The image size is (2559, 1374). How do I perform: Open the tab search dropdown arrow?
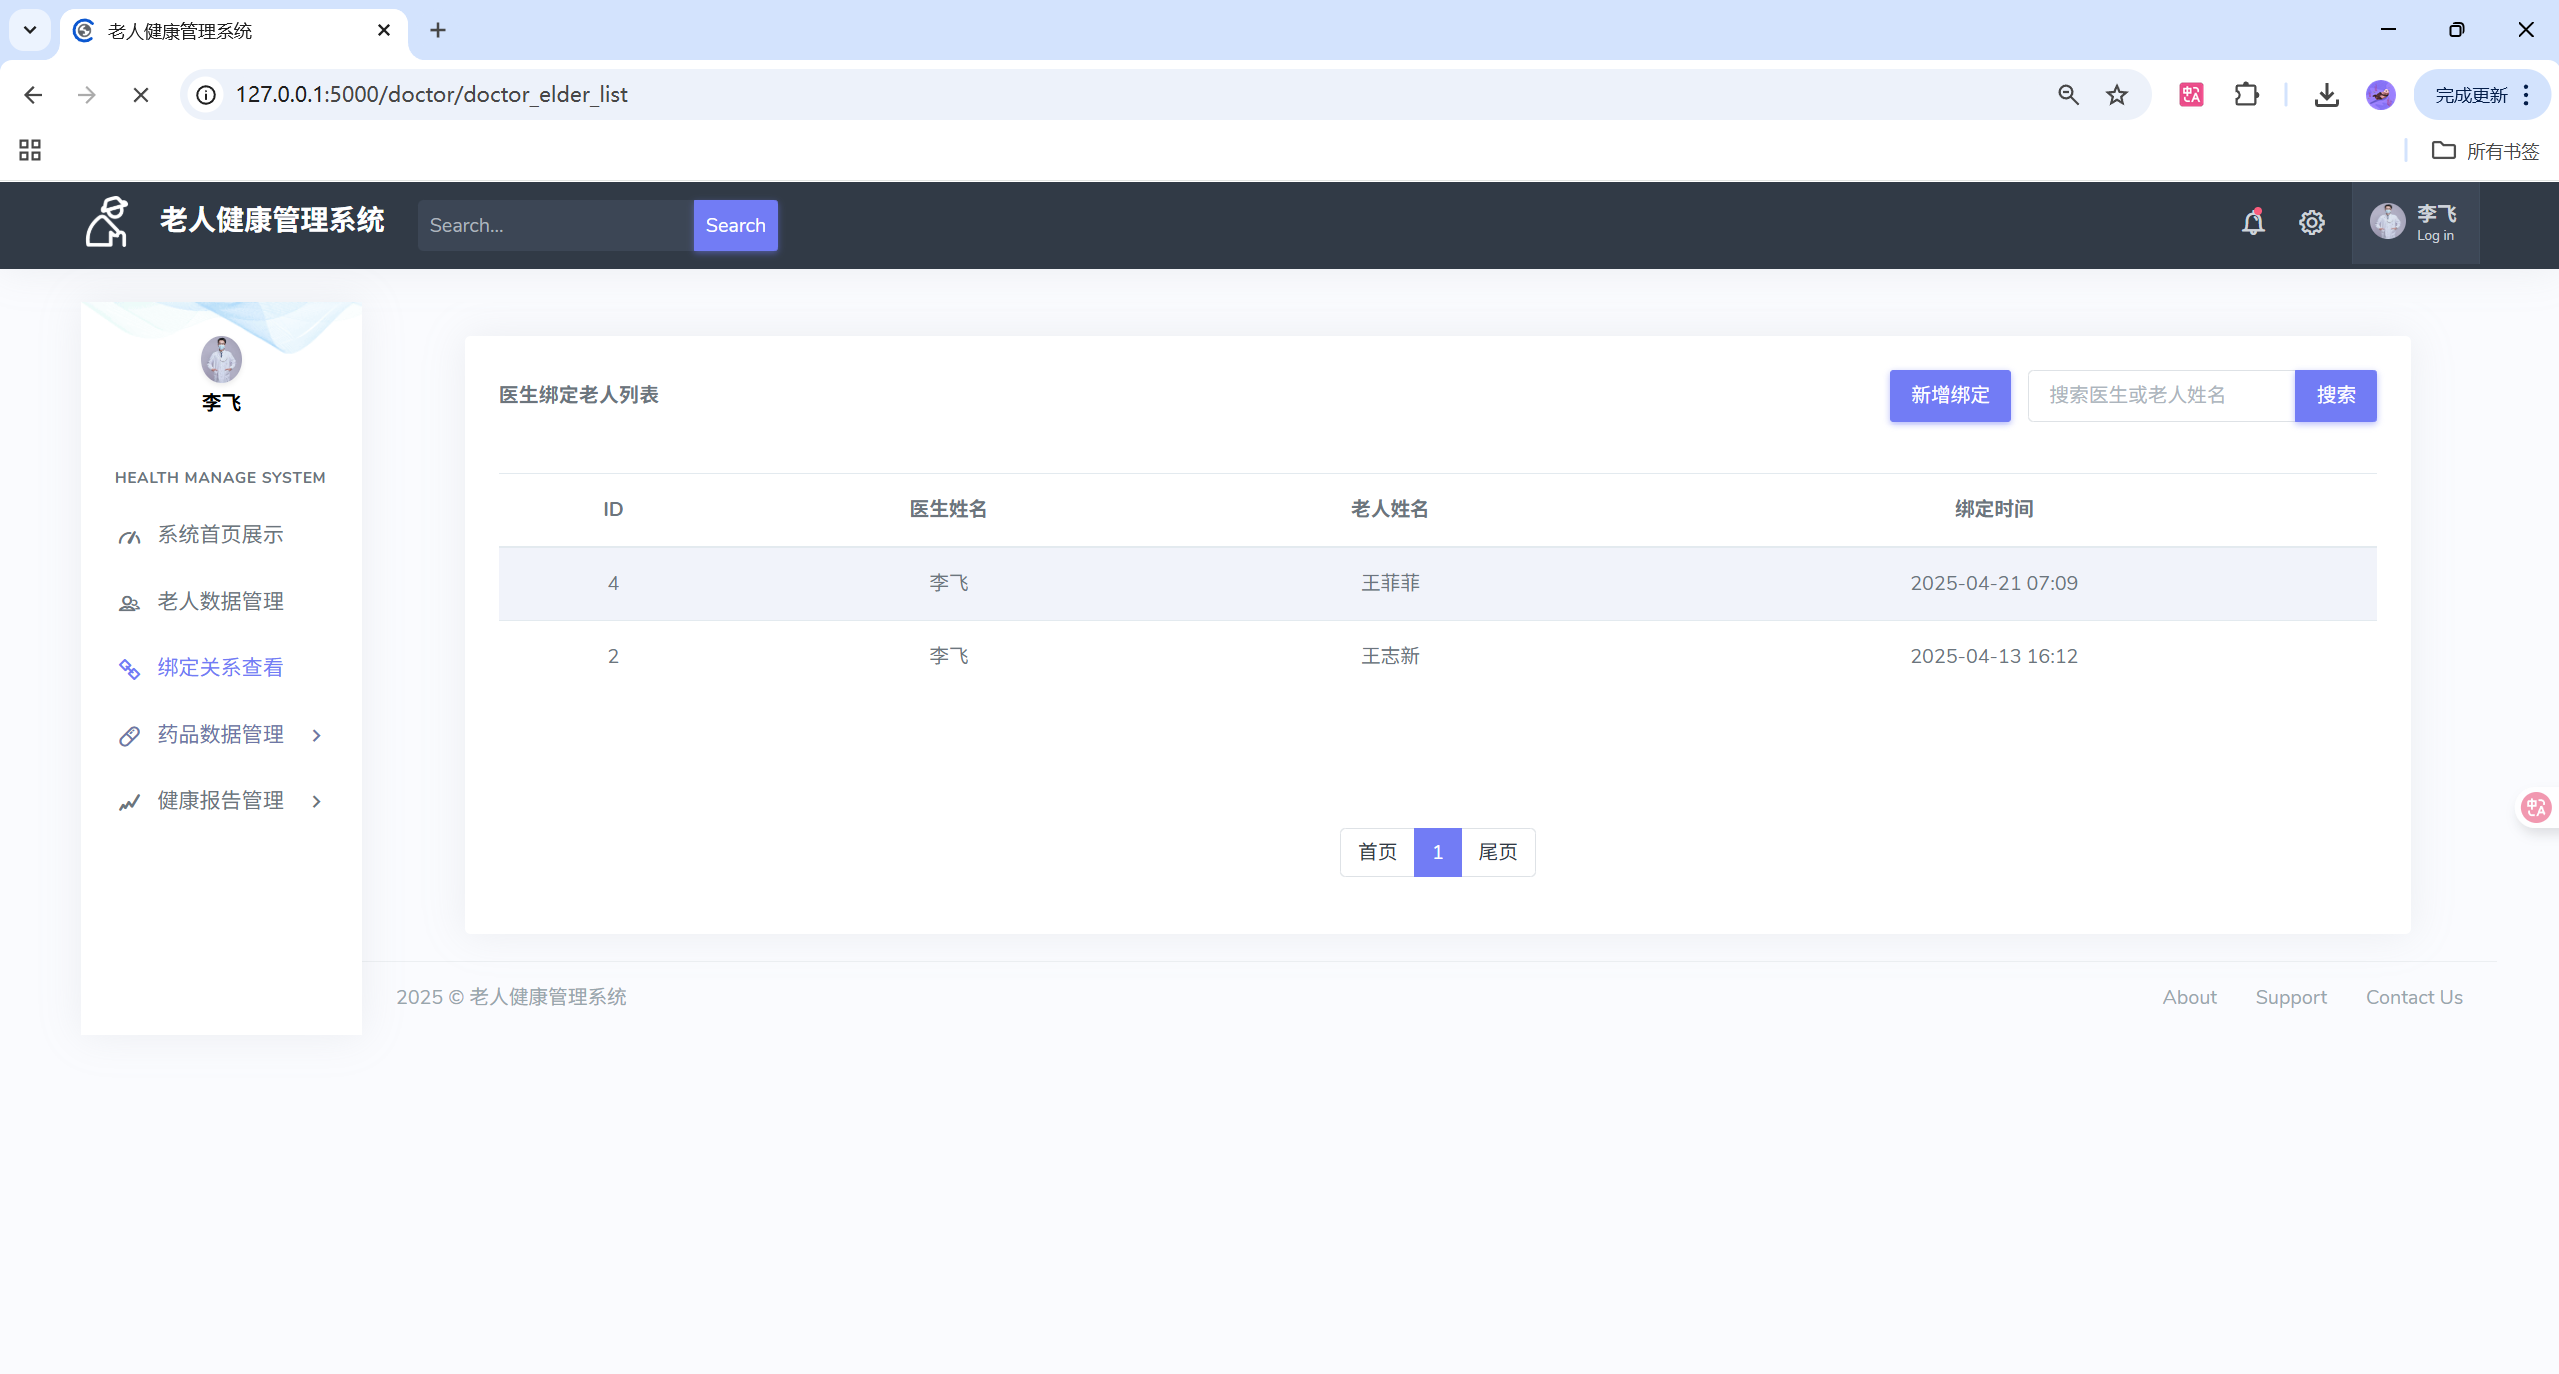coord(30,30)
